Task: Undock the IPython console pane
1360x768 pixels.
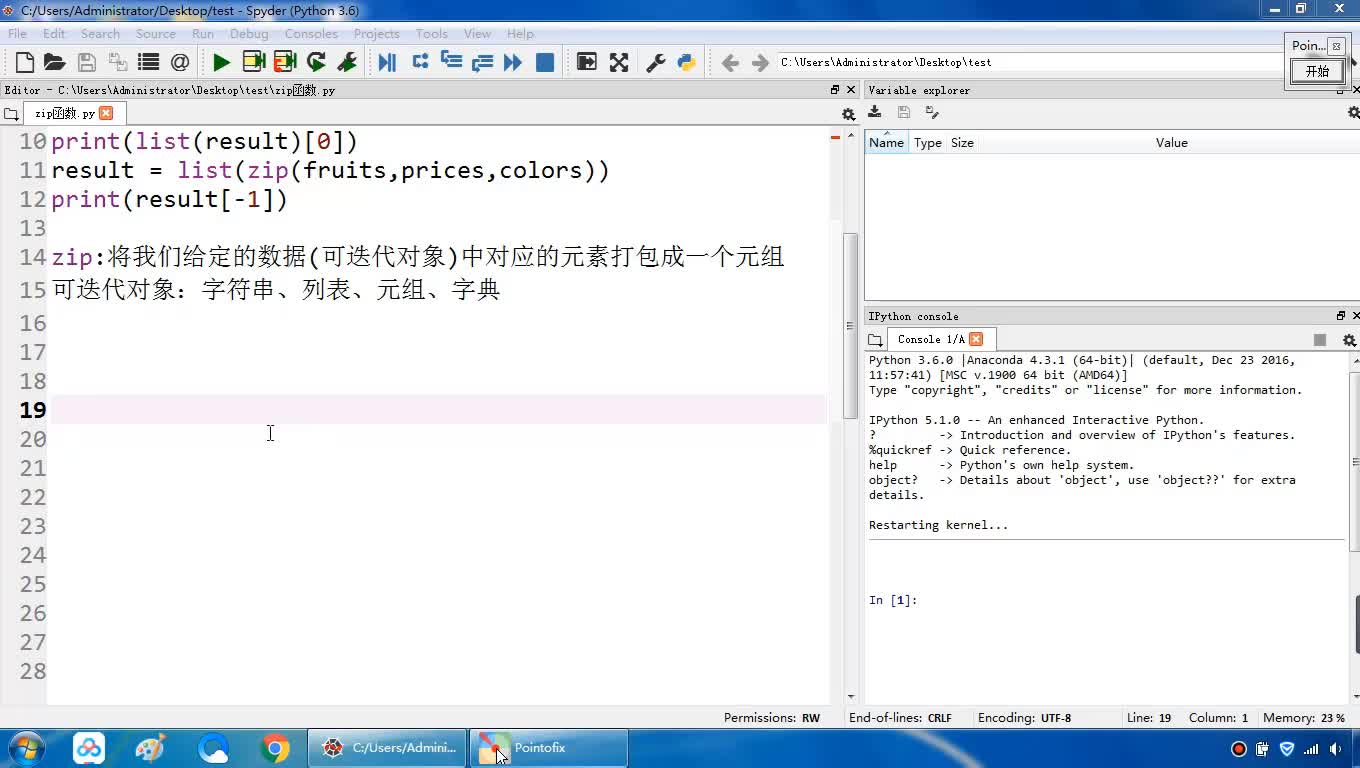Action: tap(1341, 316)
